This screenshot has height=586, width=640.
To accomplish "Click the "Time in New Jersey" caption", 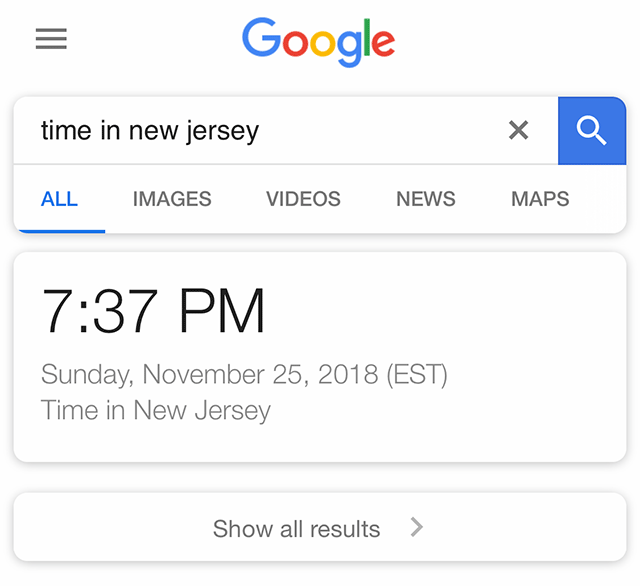I will pos(156,410).
